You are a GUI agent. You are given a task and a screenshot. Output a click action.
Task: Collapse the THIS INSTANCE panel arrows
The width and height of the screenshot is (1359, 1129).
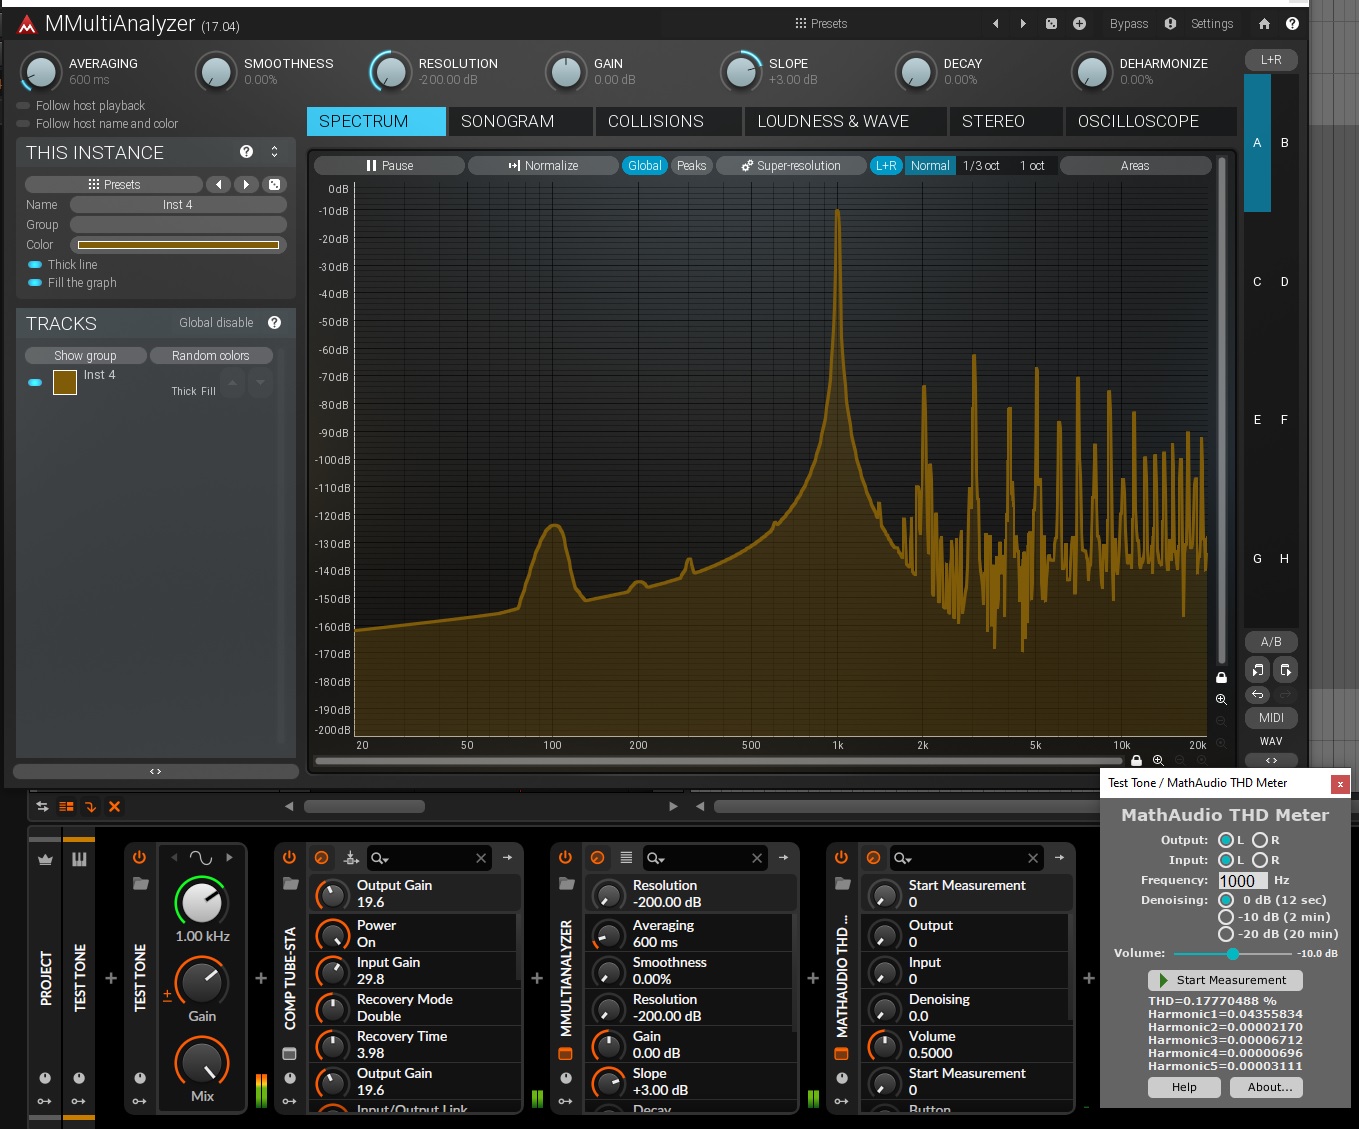(274, 152)
